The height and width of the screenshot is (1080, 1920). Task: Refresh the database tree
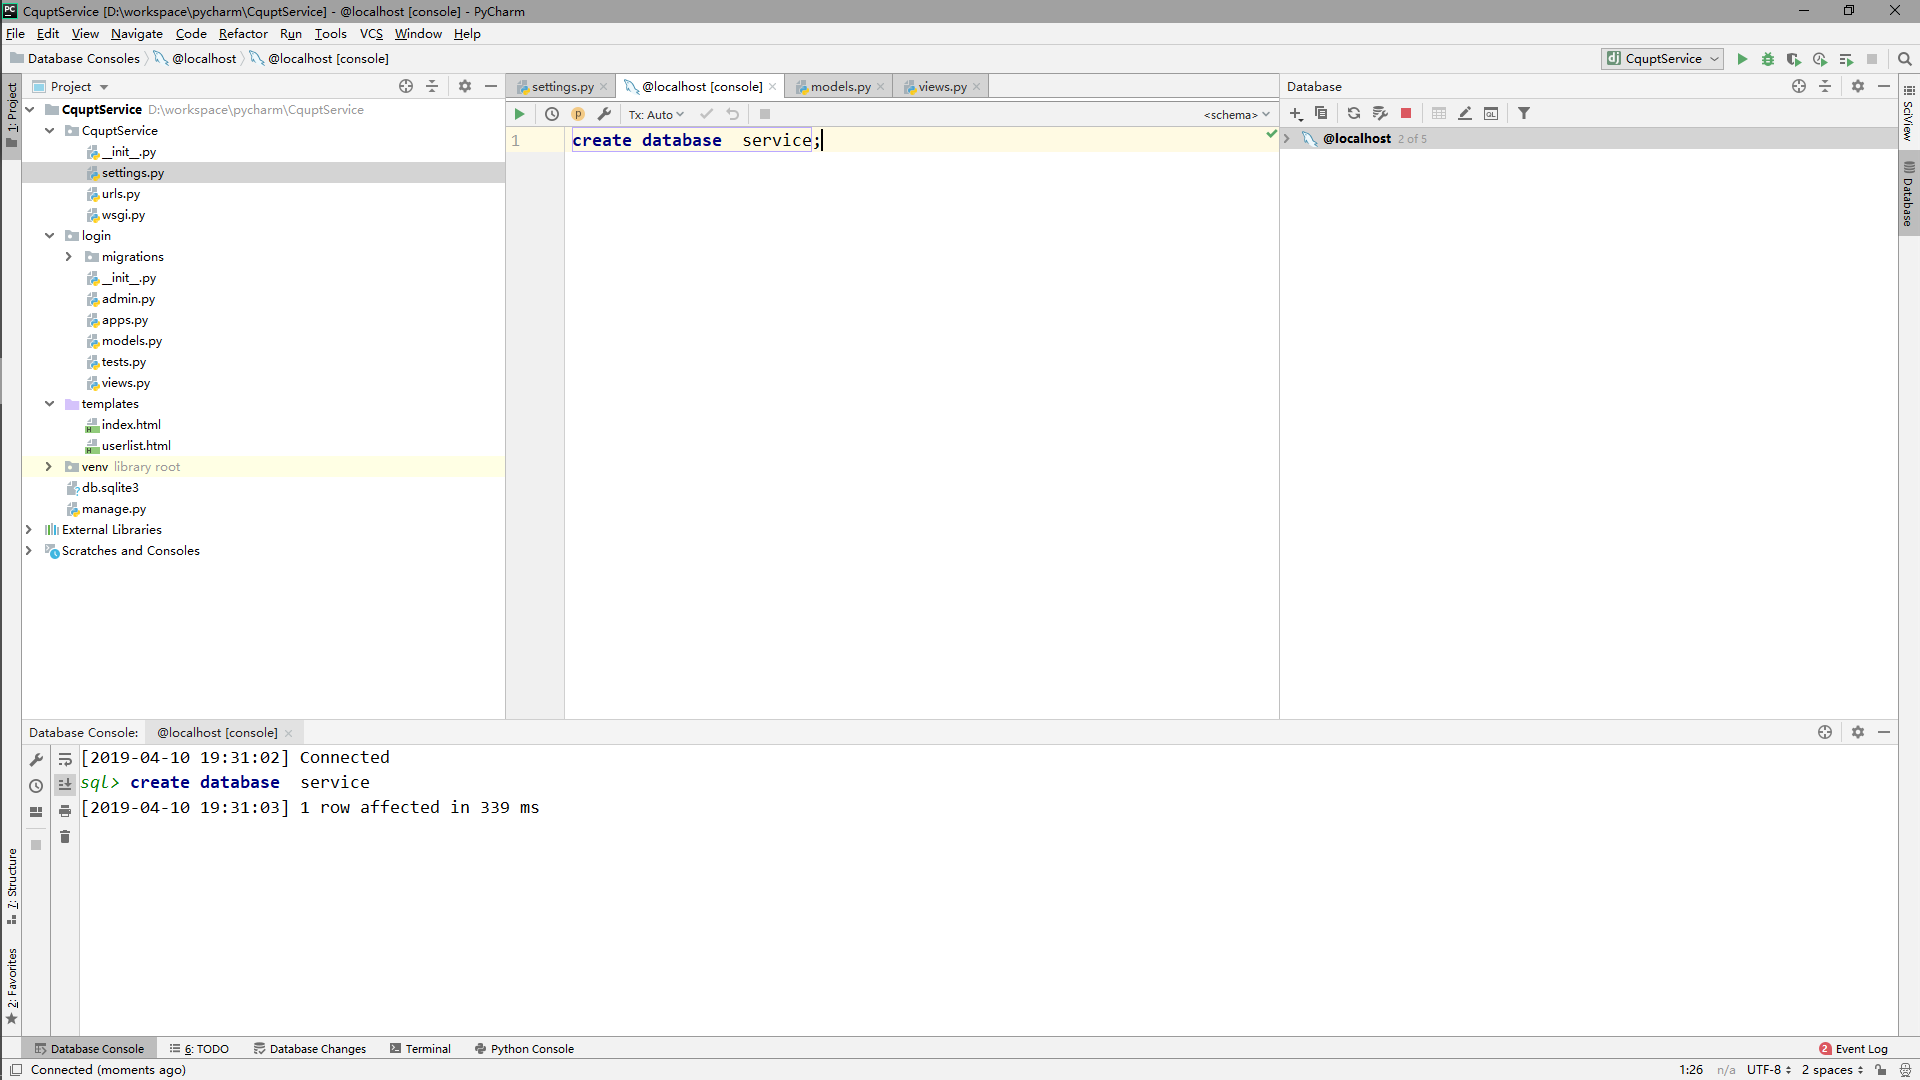point(1354,114)
